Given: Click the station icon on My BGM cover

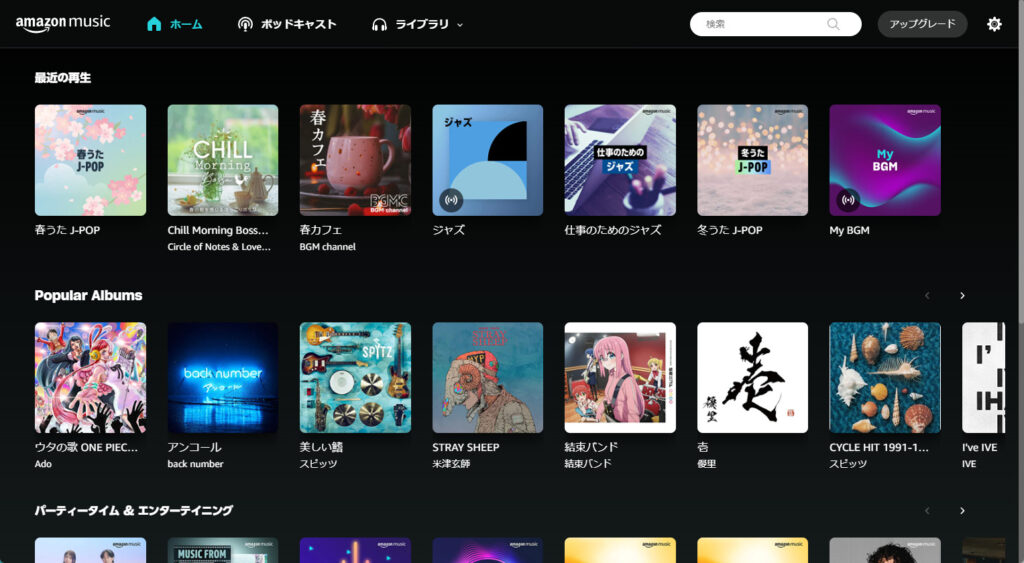Looking at the screenshot, I should (848, 200).
